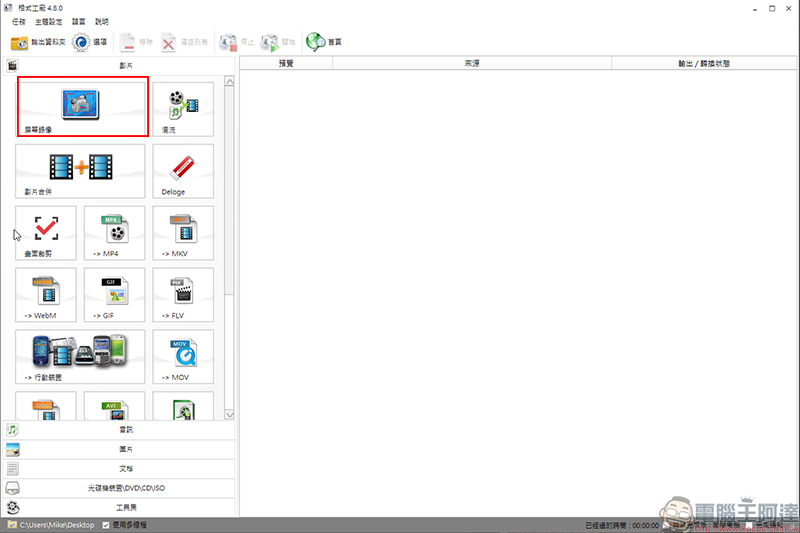The width and height of the screenshot is (800, 533).
Task: Click the 停止 stop toolbar button
Action: [x=236, y=42]
